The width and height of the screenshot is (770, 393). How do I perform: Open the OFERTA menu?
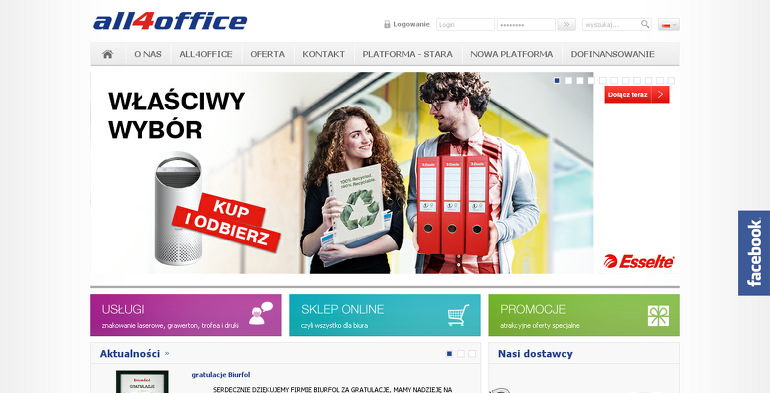(268, 54)
